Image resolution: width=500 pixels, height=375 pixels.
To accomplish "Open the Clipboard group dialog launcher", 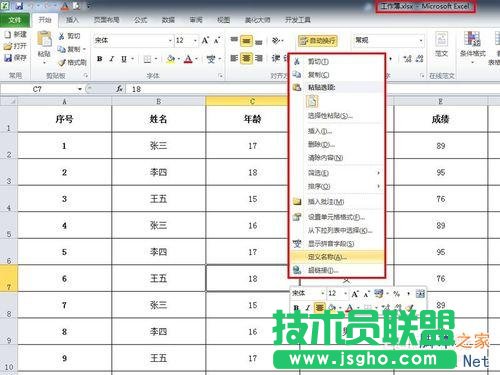I will [86, 76].
